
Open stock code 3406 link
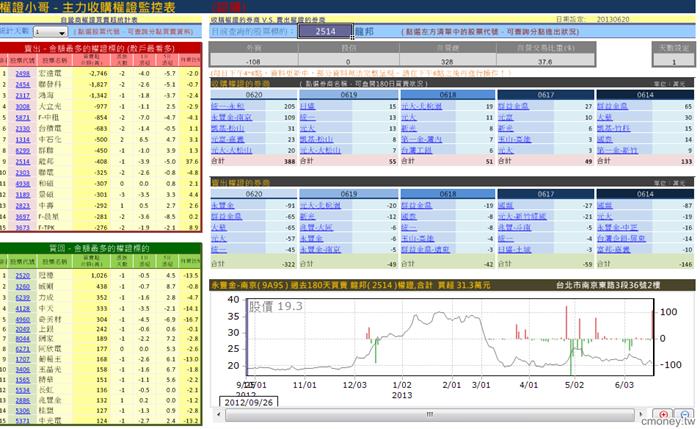[23, 369]
